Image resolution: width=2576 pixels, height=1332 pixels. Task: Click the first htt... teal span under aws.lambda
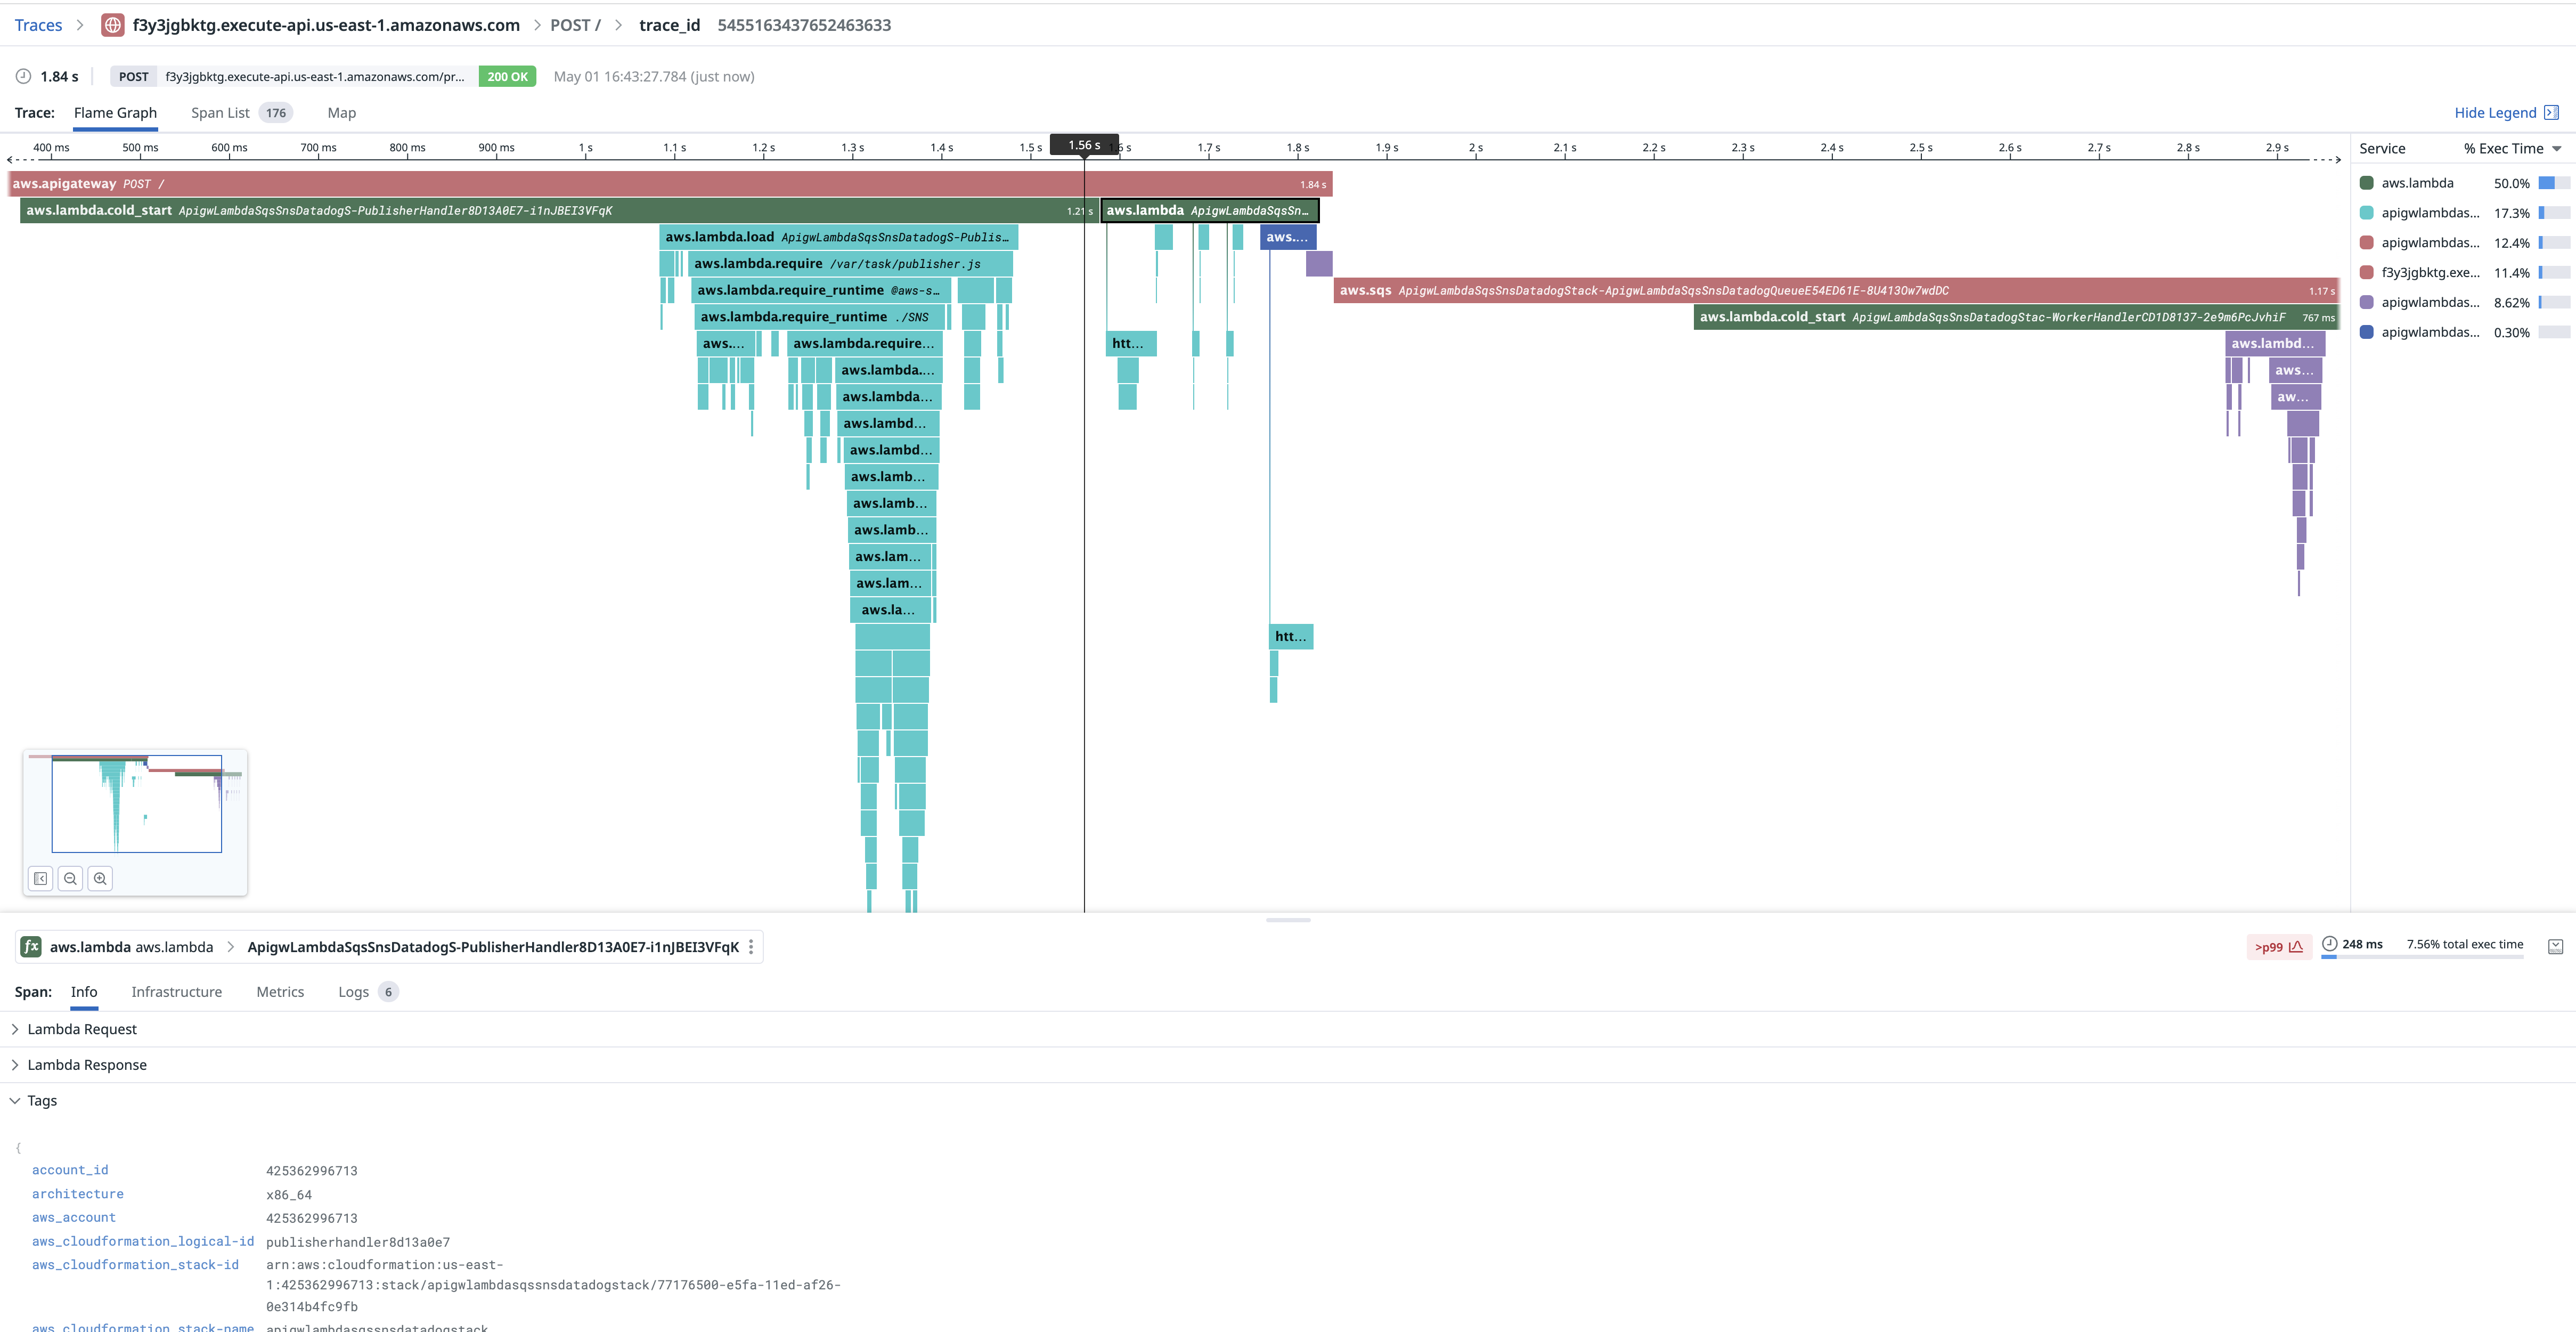click(x=1131, y=344)
